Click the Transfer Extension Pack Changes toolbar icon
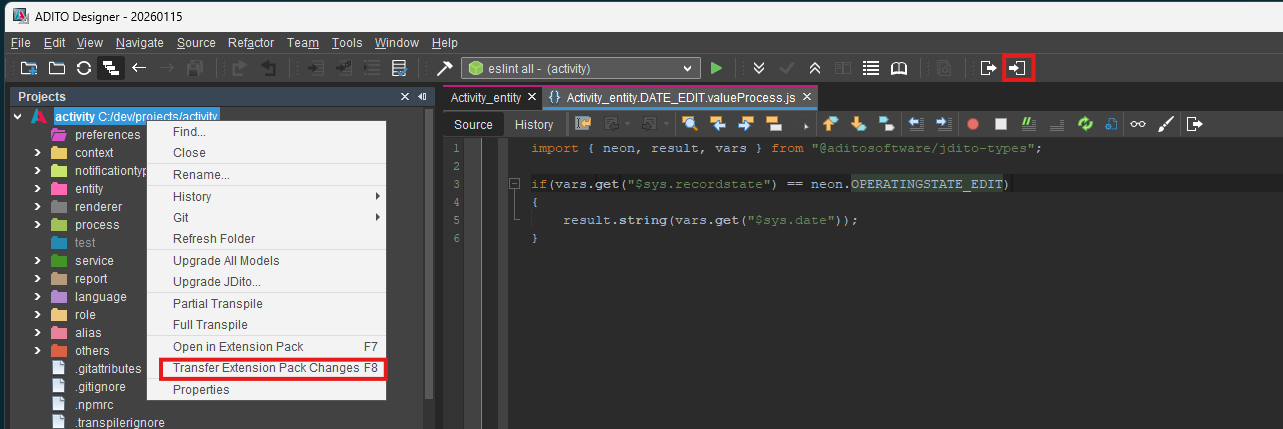This screenshot has height=429, width=1283. pos(1017,68)
